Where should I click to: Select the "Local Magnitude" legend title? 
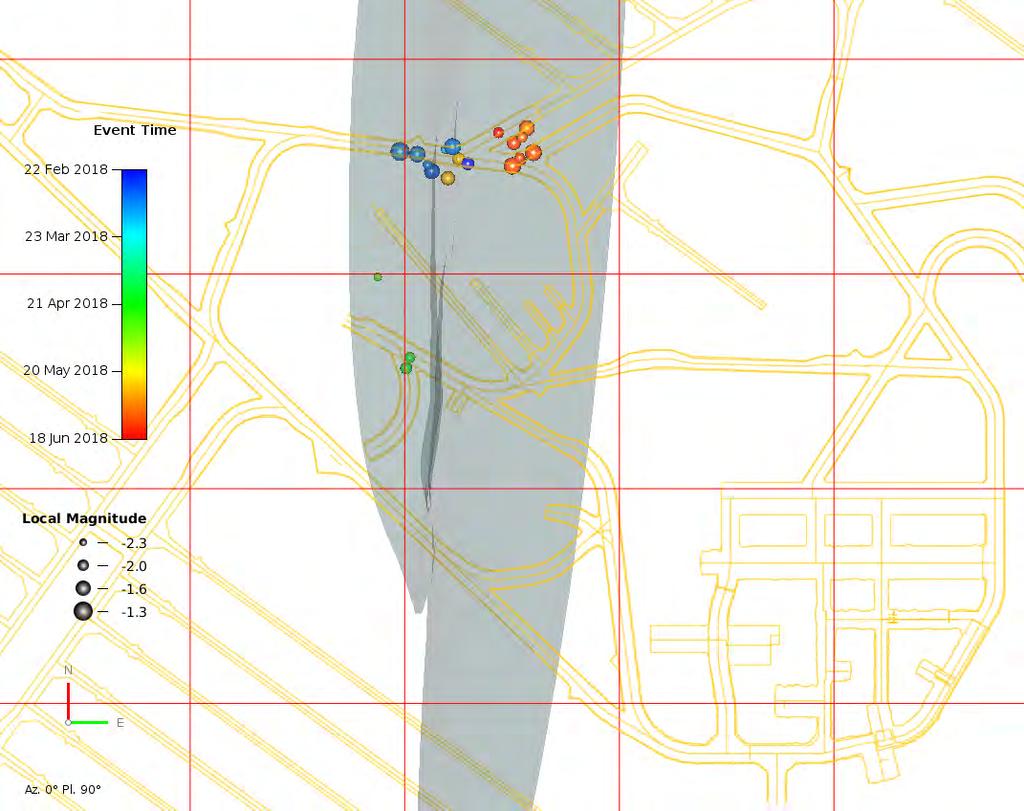coord(84,518)
